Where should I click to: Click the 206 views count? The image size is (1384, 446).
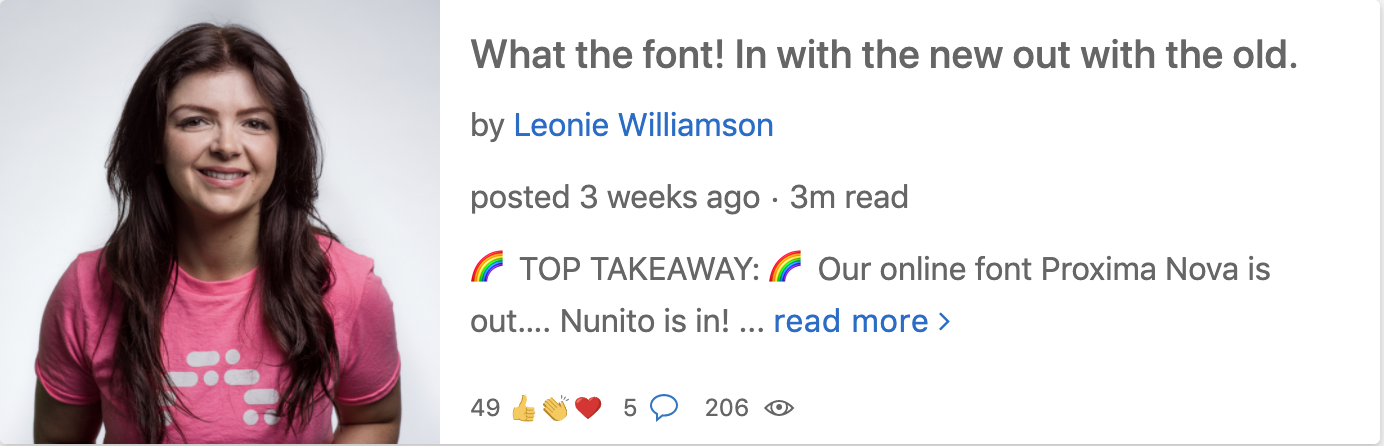[x=726, y=408]
